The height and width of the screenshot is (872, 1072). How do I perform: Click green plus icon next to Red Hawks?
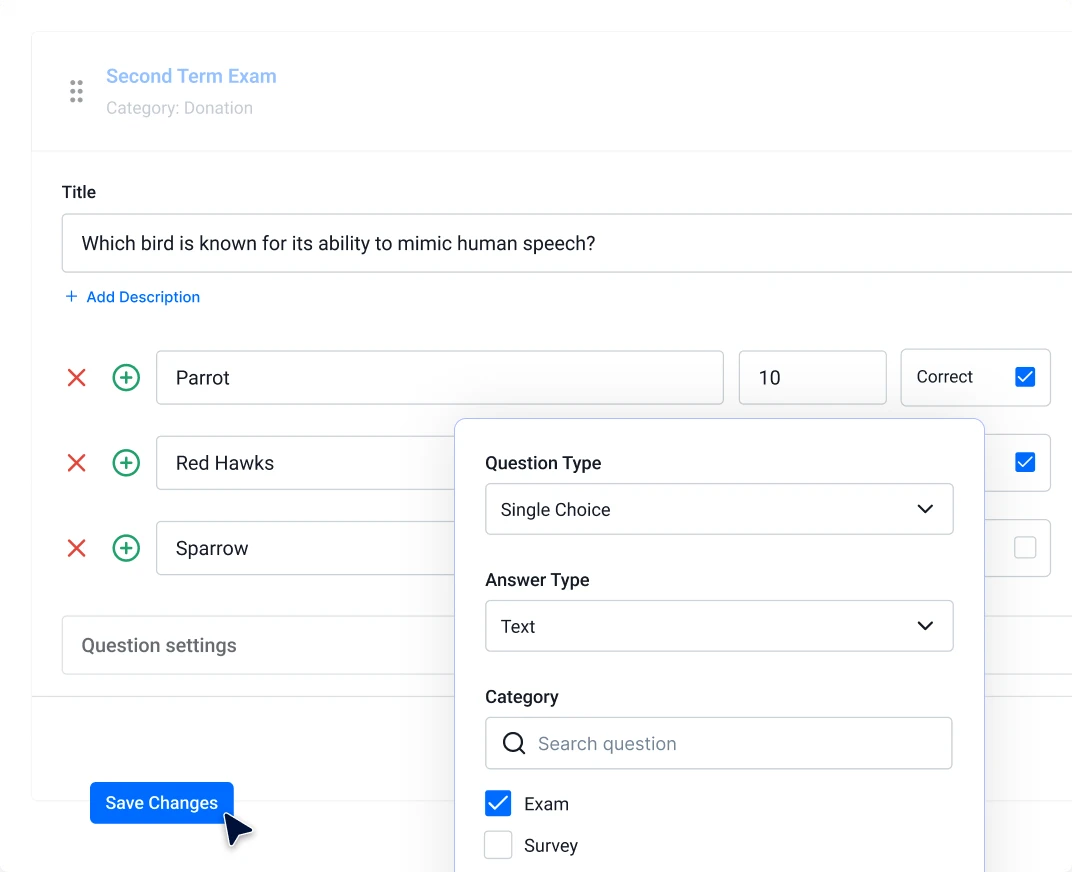point(126,463)
